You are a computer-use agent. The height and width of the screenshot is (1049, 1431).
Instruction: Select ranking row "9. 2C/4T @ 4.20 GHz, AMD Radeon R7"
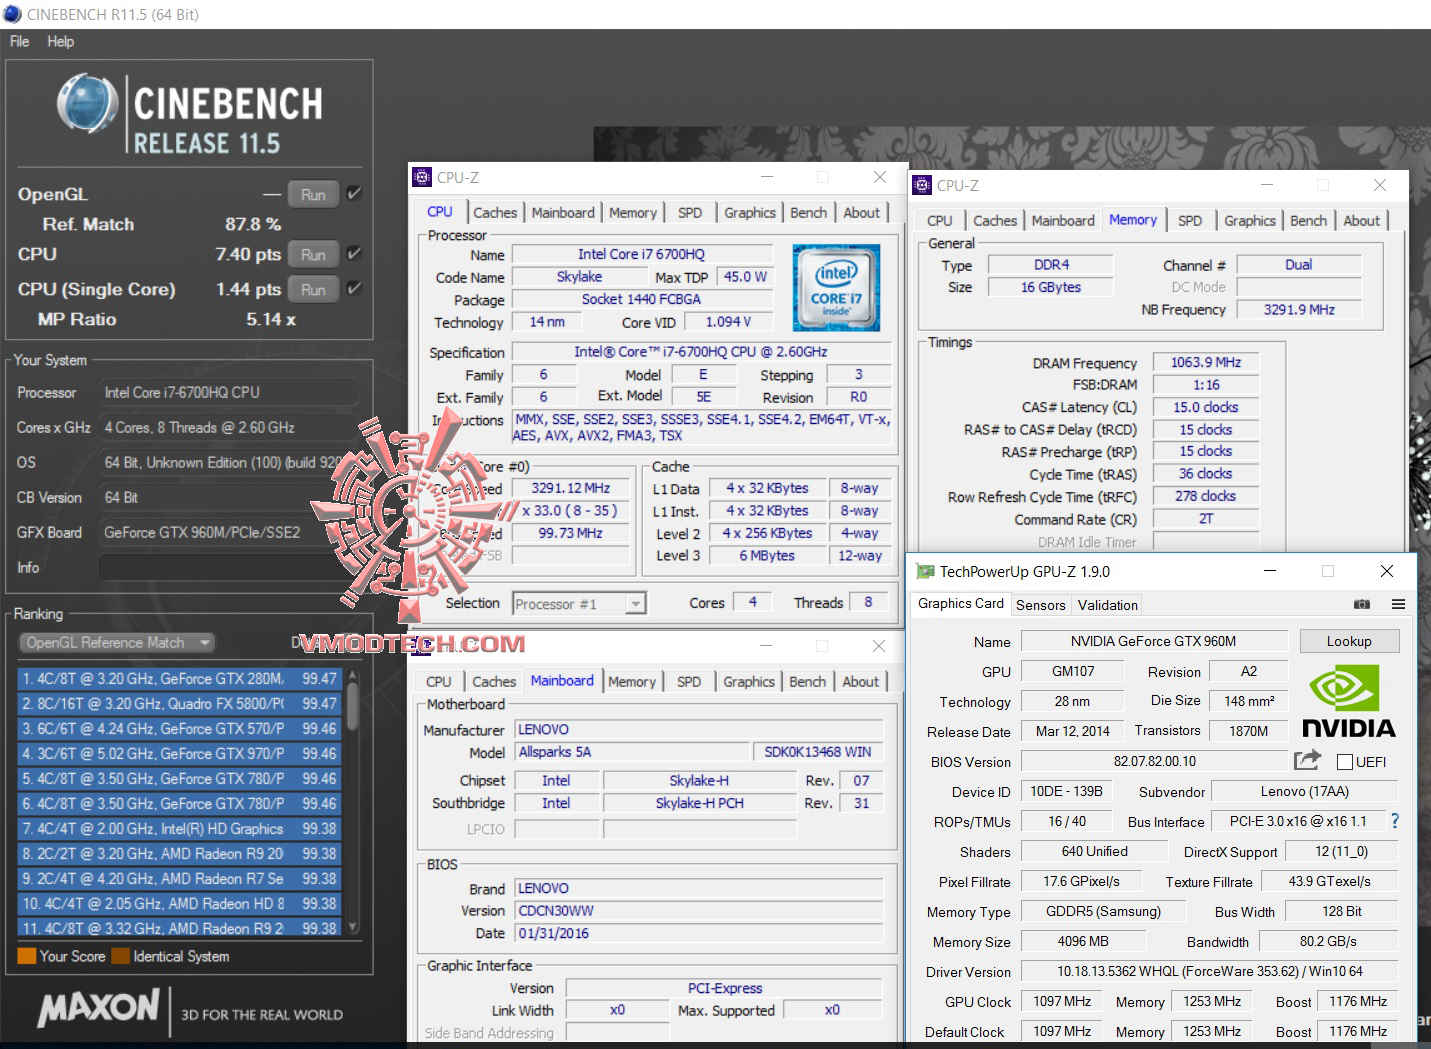click(x=180, y=879)
